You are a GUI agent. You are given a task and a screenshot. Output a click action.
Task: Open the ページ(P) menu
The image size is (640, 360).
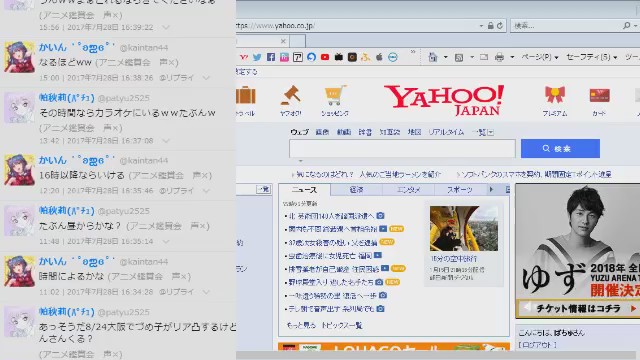[540, 57]
